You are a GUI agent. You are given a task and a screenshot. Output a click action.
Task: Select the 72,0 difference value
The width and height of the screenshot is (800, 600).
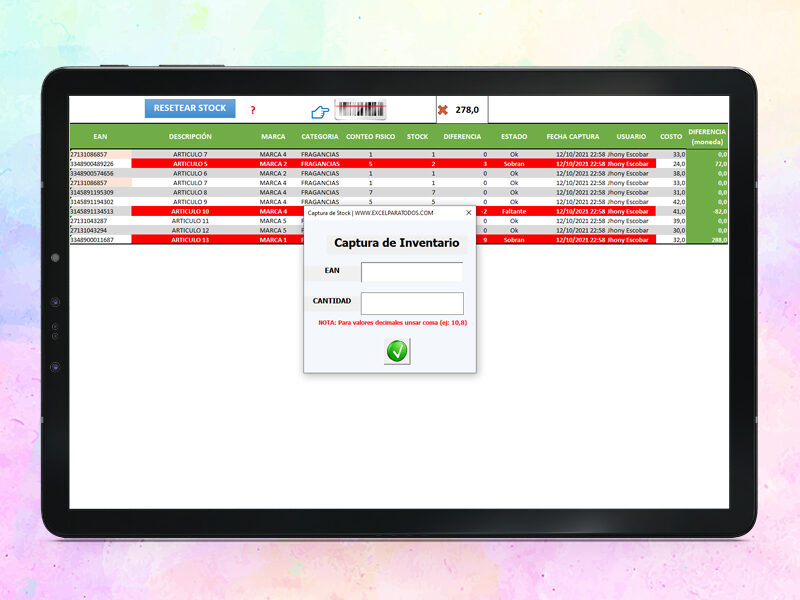pyautogui.click(x=720, y=164)
